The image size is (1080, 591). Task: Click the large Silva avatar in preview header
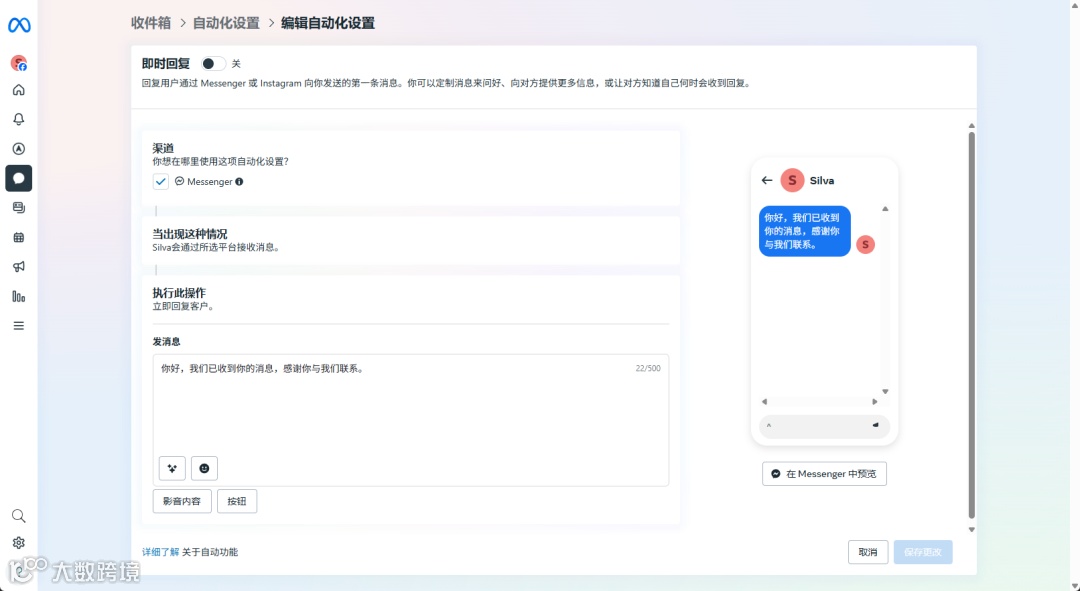click(792, 180)
